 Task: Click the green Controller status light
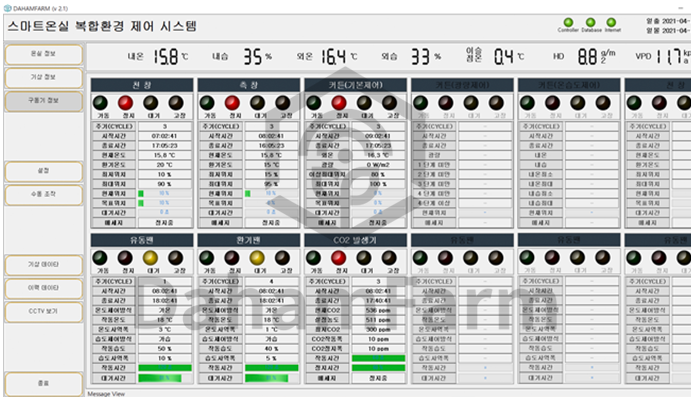coord(568,22)
